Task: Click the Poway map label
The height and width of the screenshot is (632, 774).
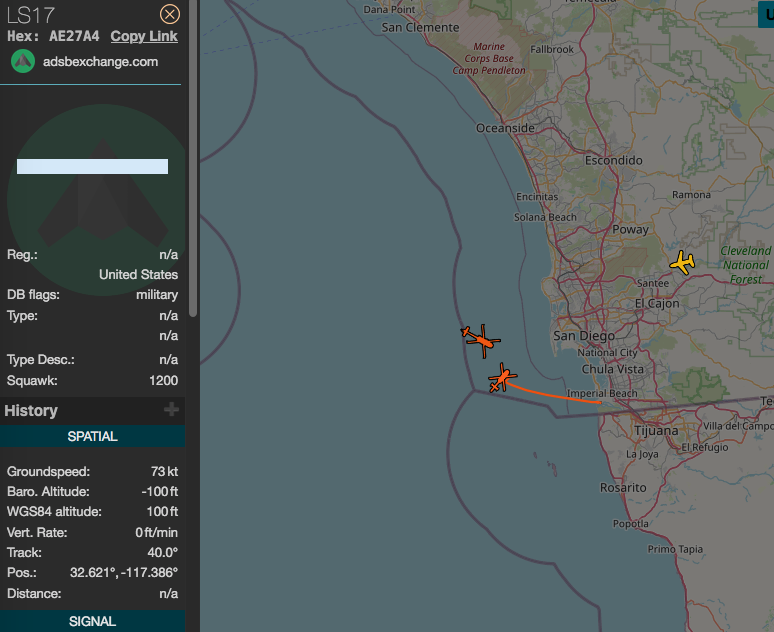Action: (x=630, y=230)
